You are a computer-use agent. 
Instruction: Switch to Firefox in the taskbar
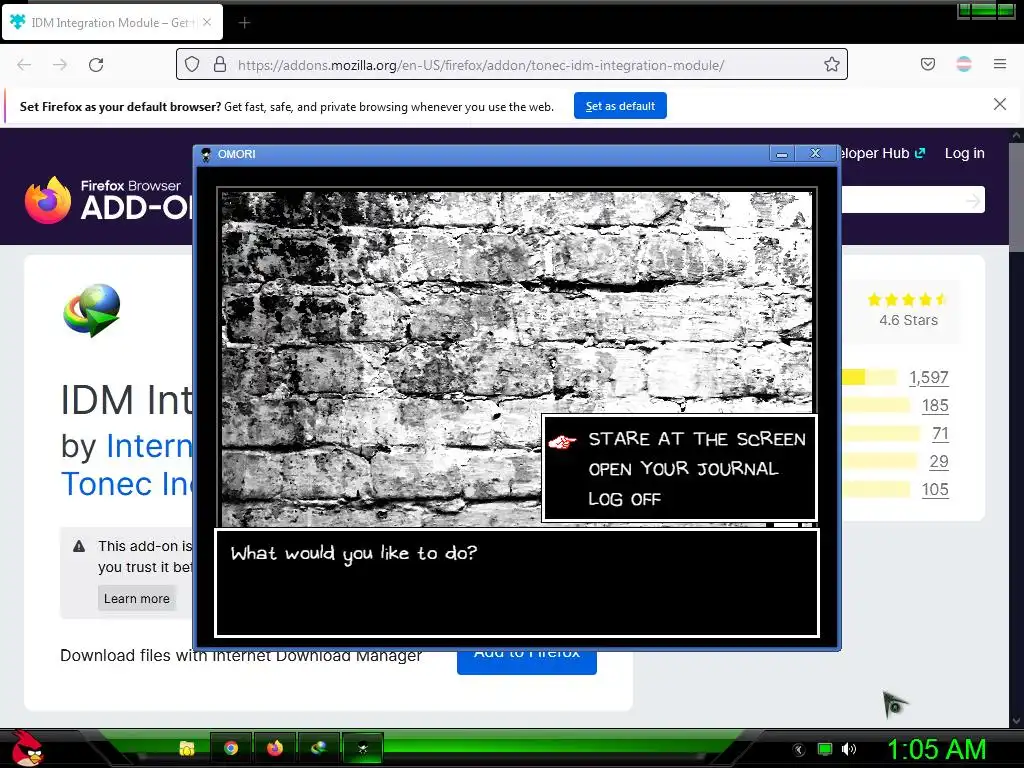[275, 748]
